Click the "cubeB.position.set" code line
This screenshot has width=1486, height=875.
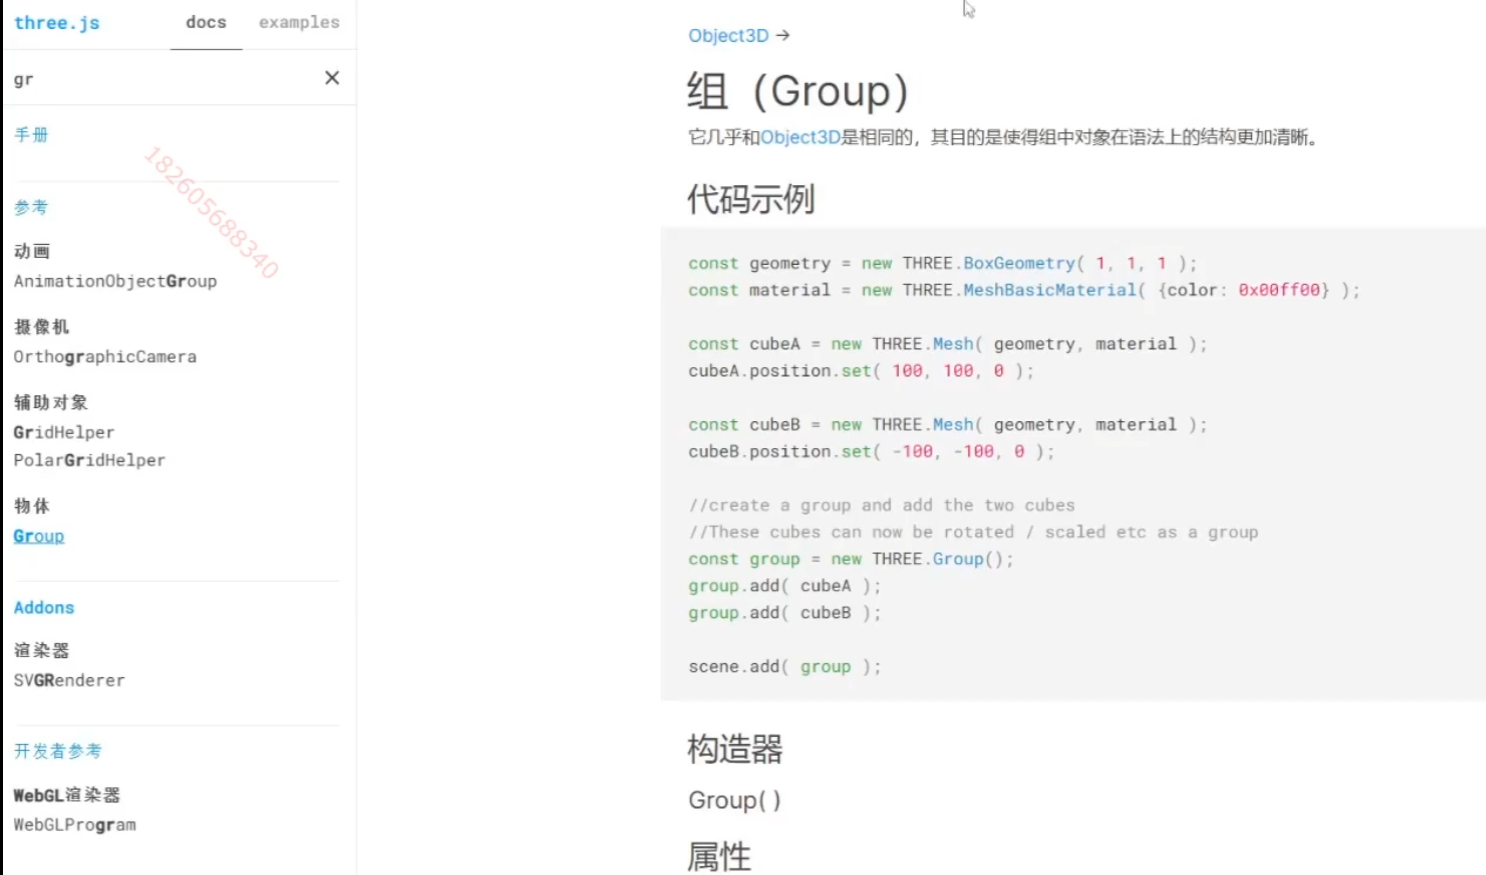(x=871, y=452)
